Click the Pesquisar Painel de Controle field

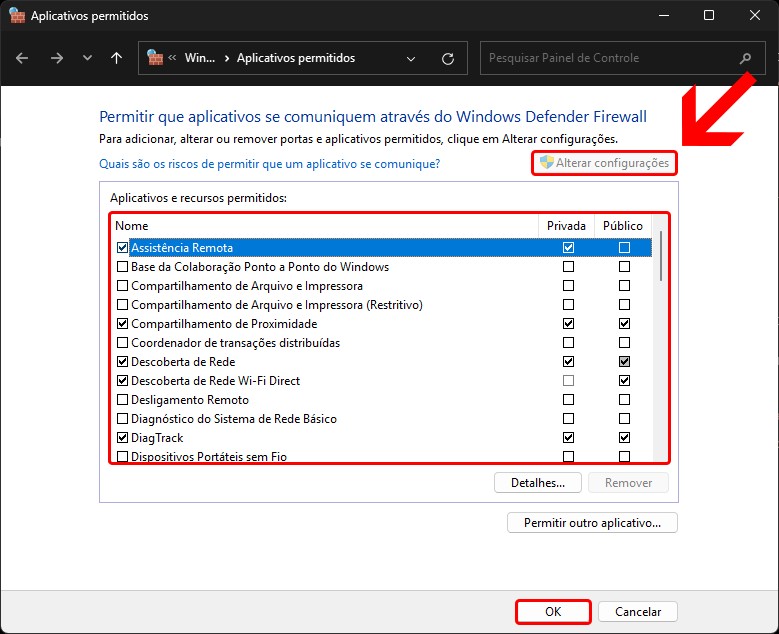(610, 58)
